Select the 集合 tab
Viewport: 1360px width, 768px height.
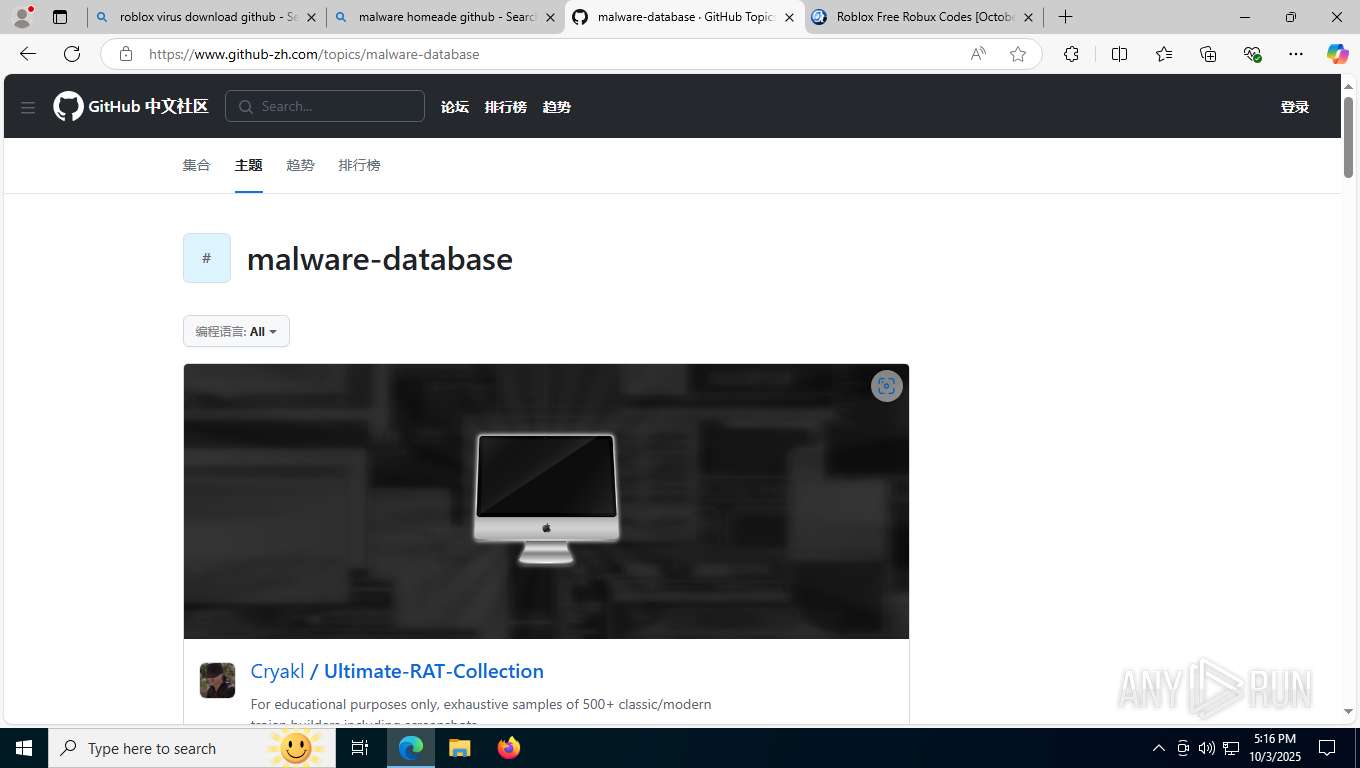coord(196,165)
